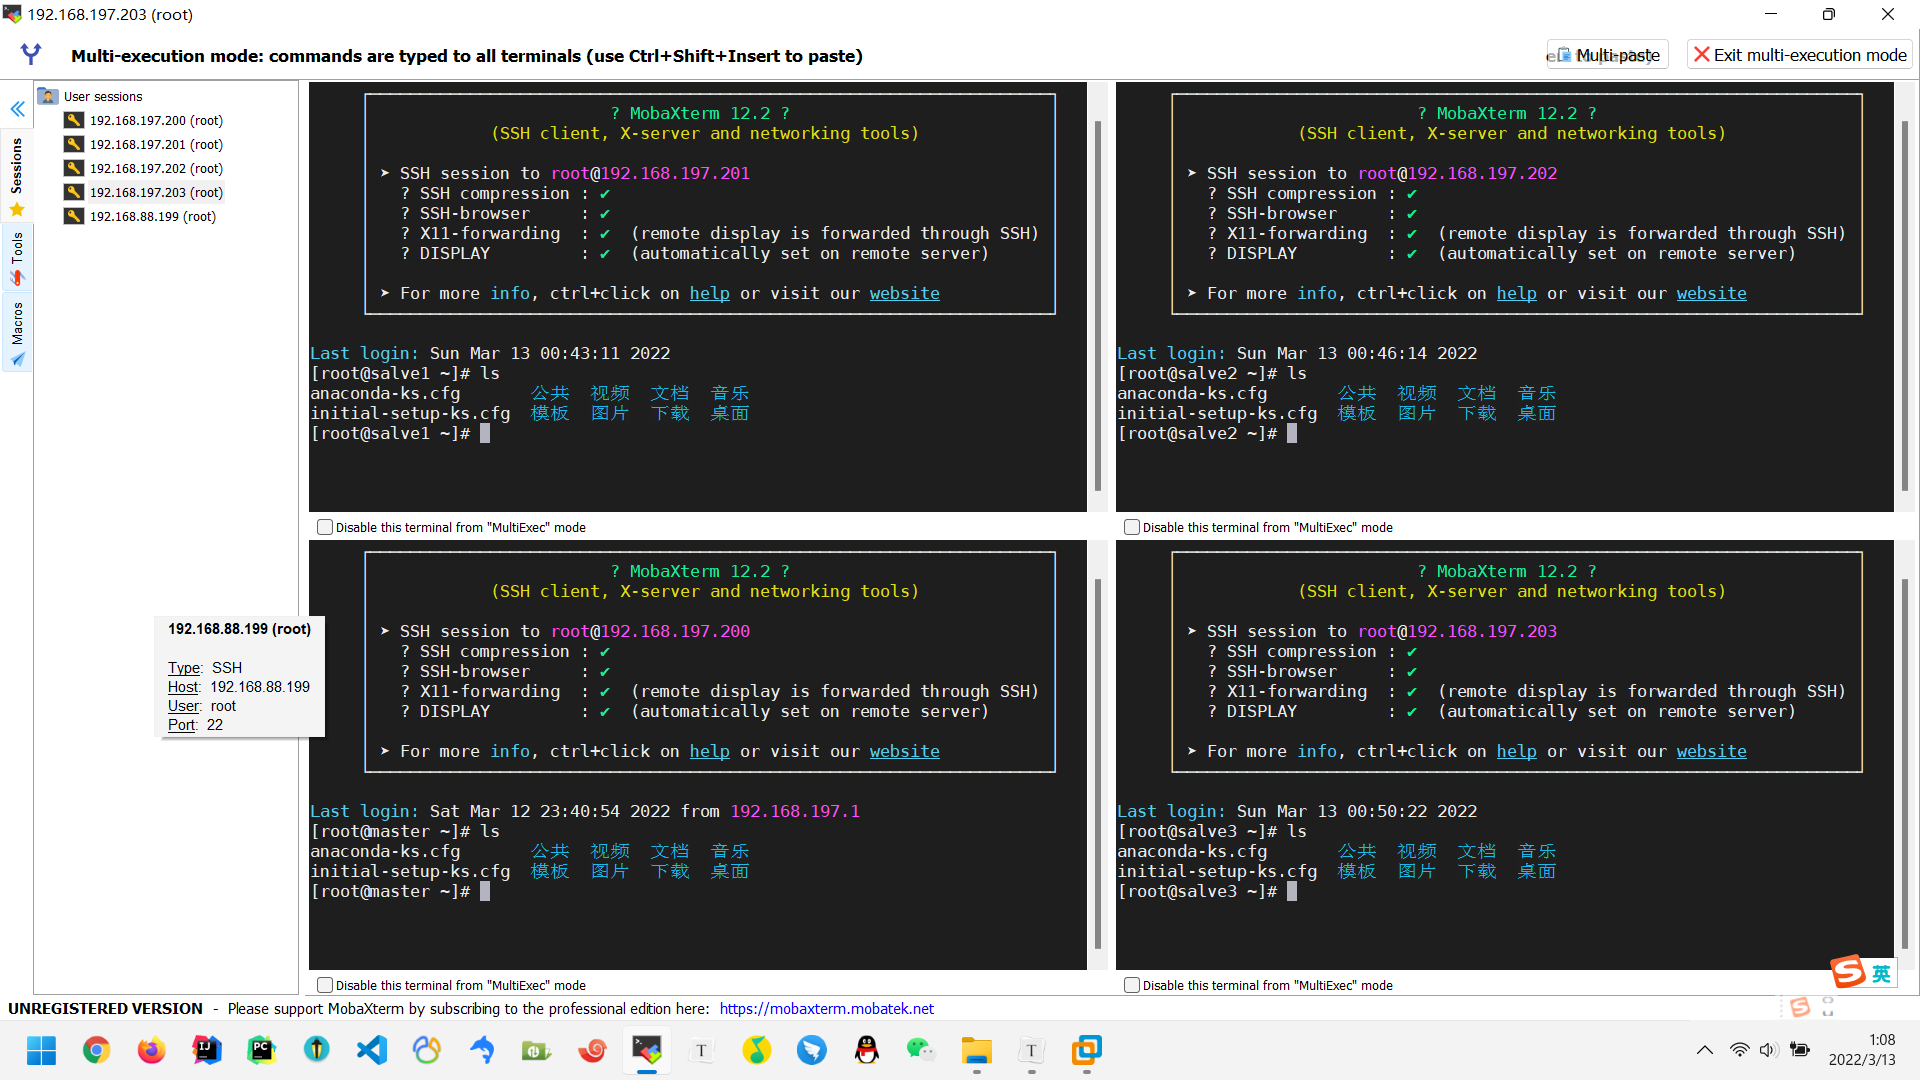This screenshot has width=1920, height=1080.
Task: Open help link in salve2 terminal
Action: (x=1516, y=293)
